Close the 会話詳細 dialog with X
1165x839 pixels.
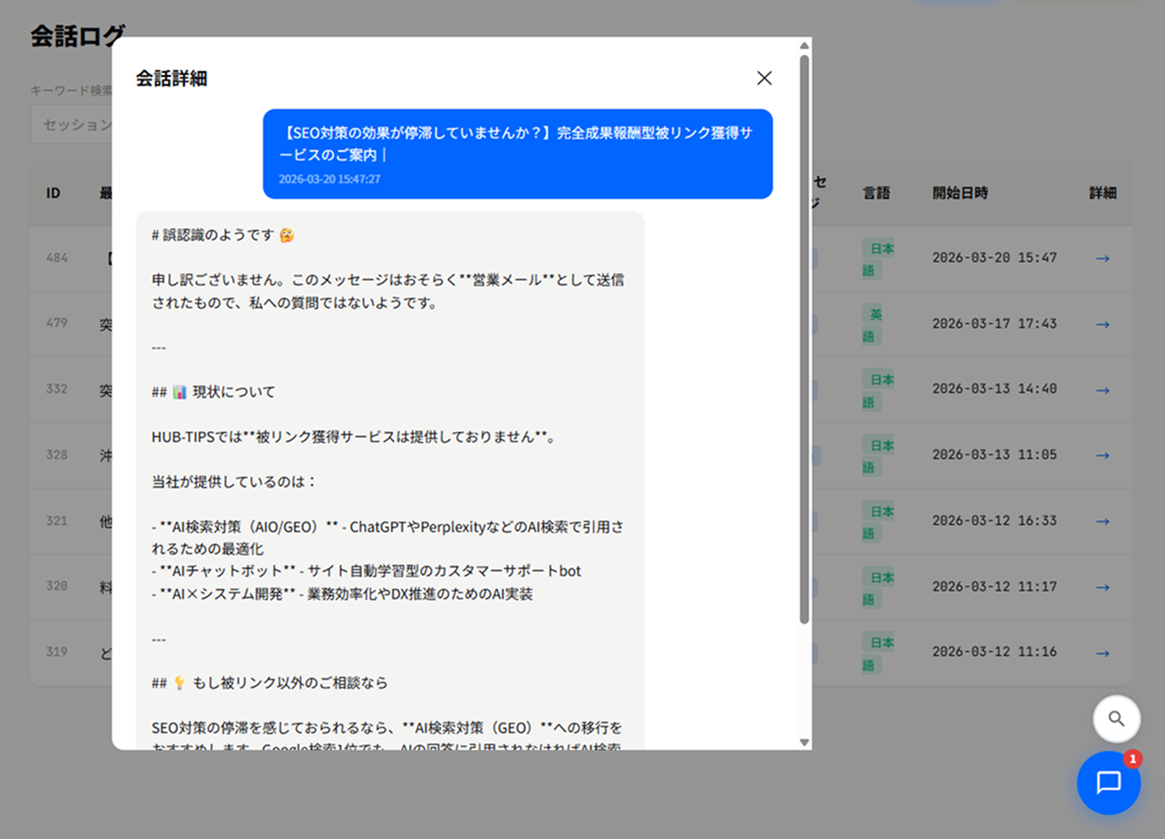(764, 78)
